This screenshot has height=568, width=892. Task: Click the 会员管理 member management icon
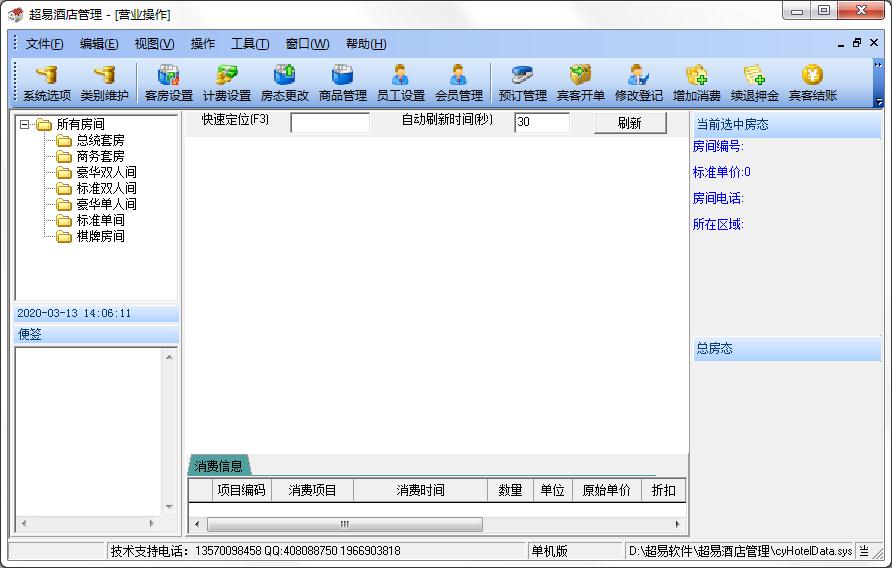[459, 83]
